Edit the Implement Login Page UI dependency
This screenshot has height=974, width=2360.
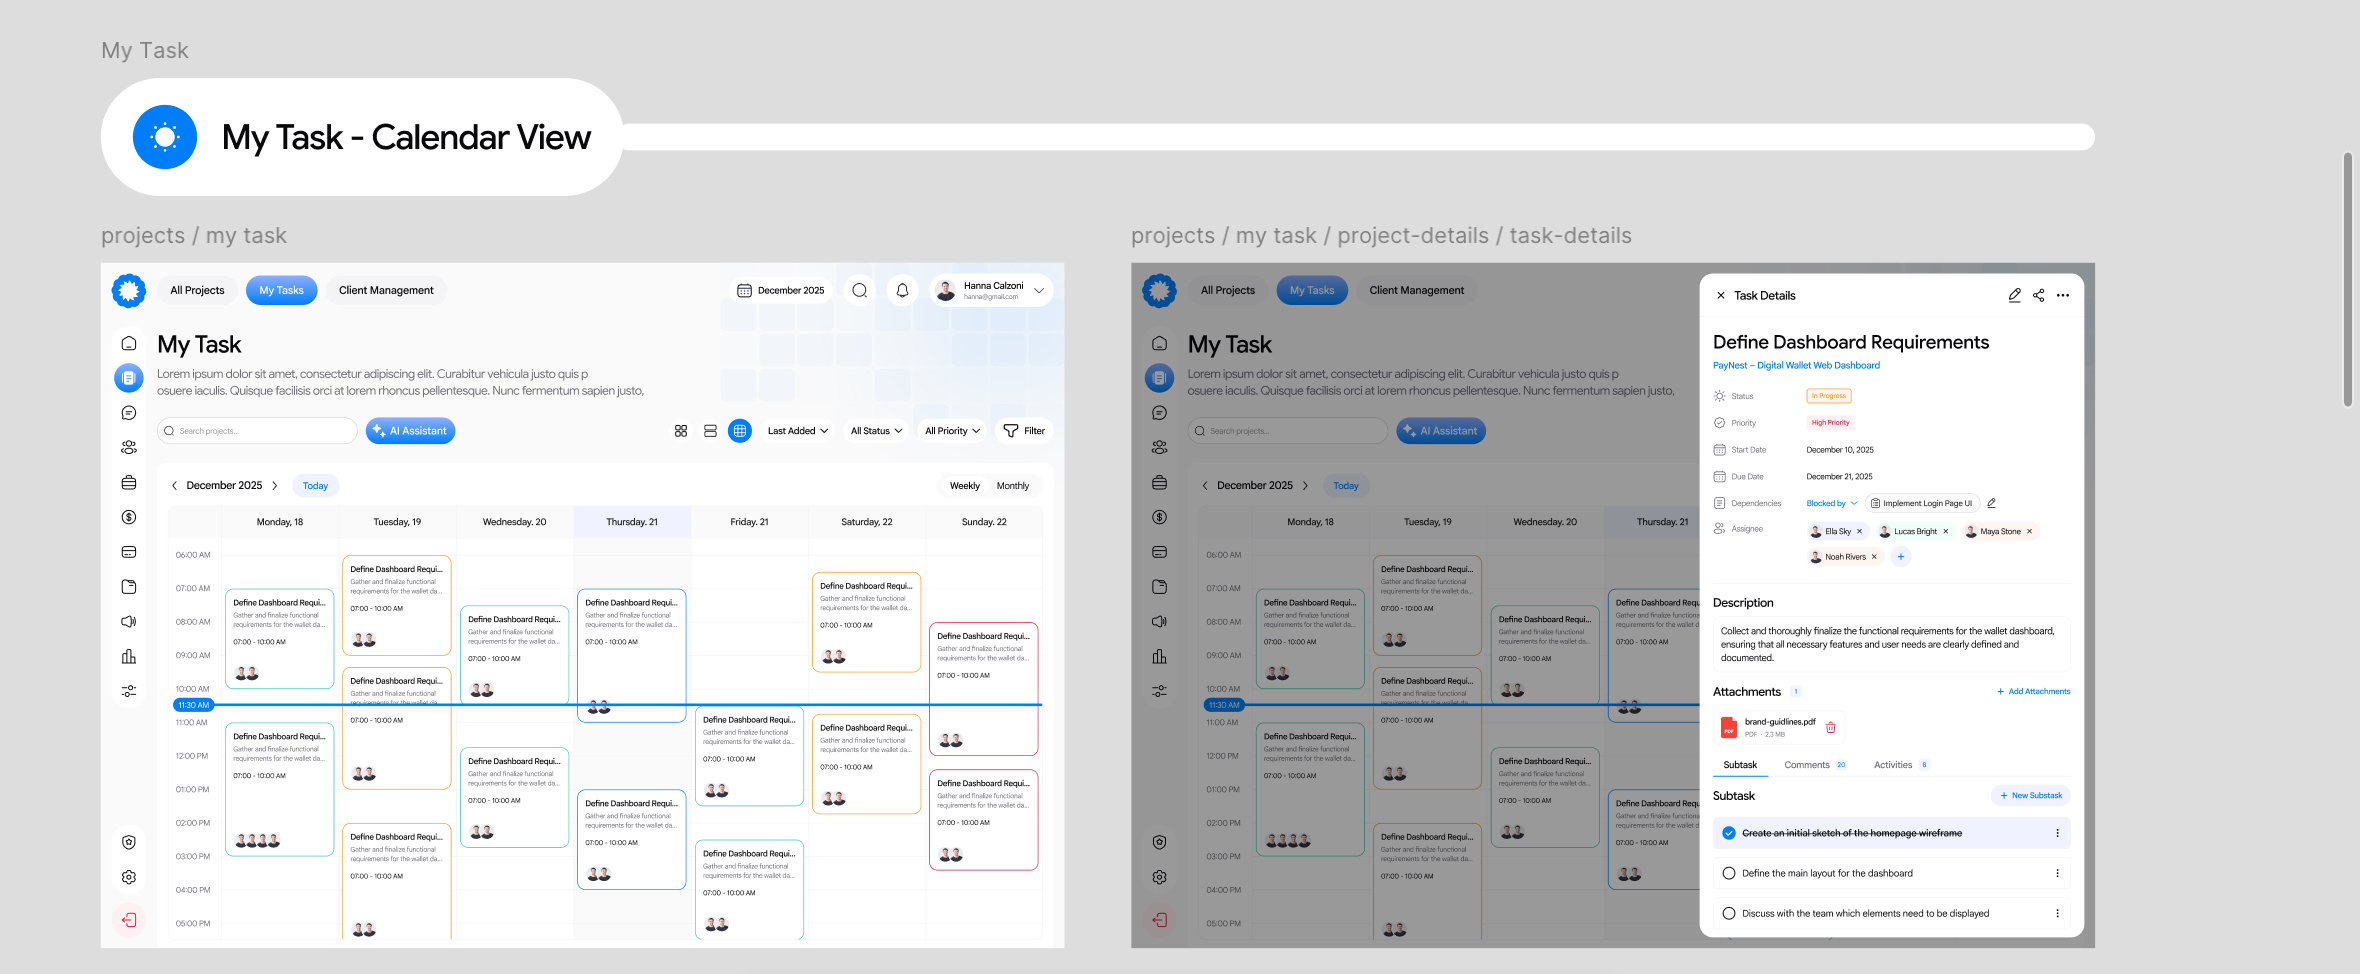tap(1991, 503)
